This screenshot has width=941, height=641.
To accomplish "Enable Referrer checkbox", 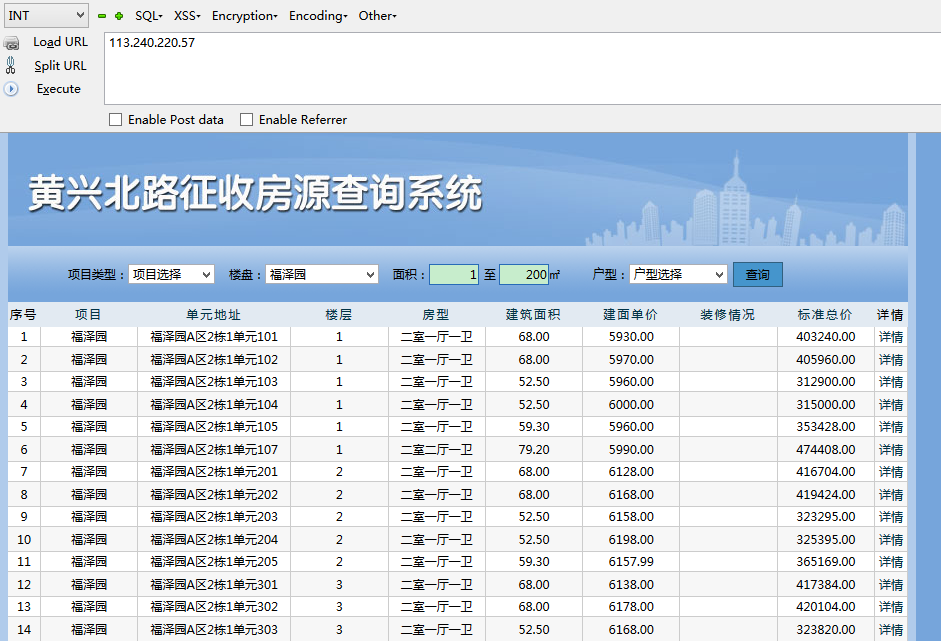I will (x=246, y=119).
